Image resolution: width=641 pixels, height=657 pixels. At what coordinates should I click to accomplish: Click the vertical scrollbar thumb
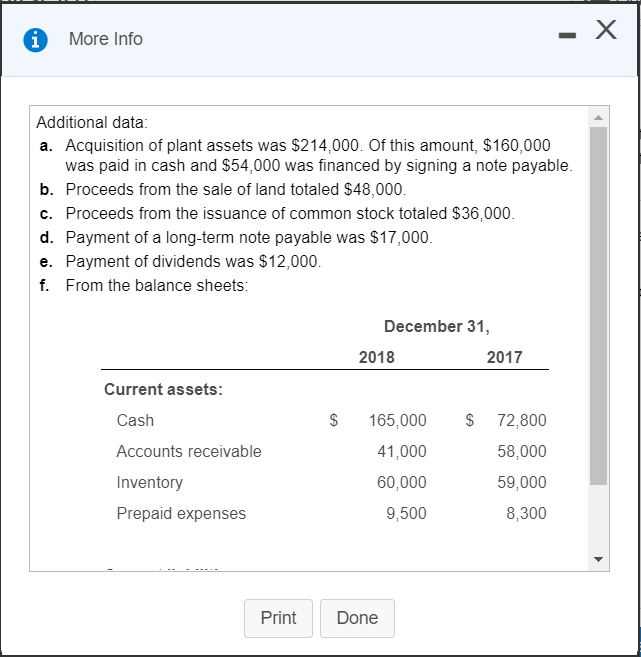(598, 306)
